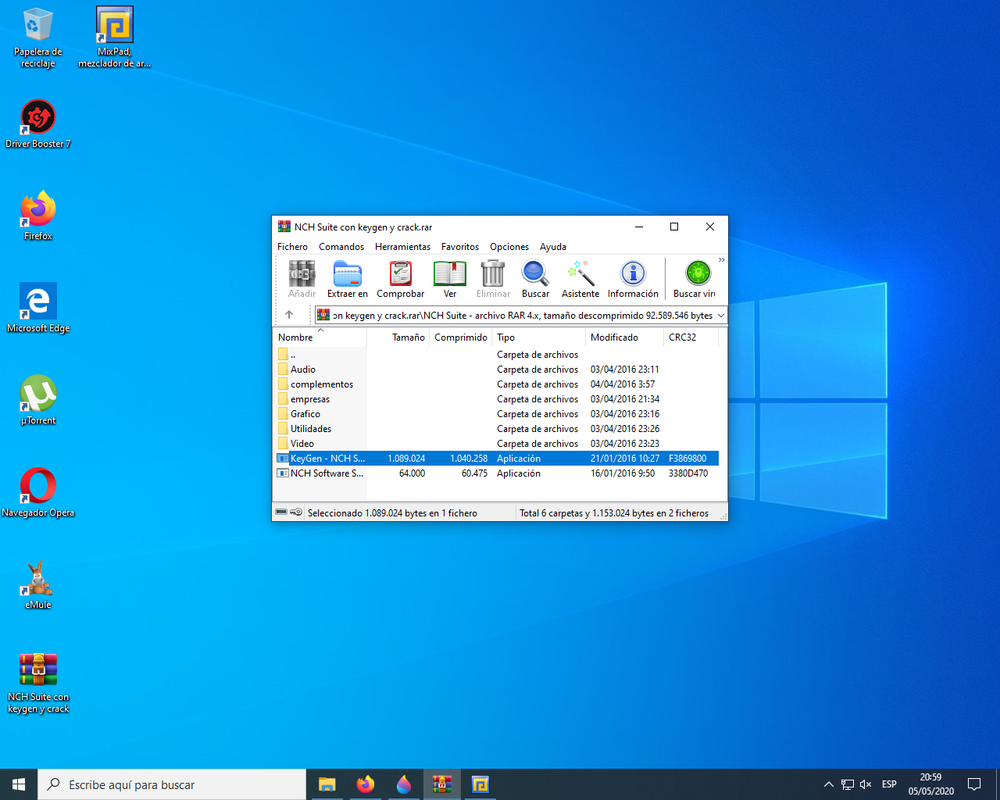Open the Fichero menu
This screenshot has height=800, width=1000.
coord(292,247)
